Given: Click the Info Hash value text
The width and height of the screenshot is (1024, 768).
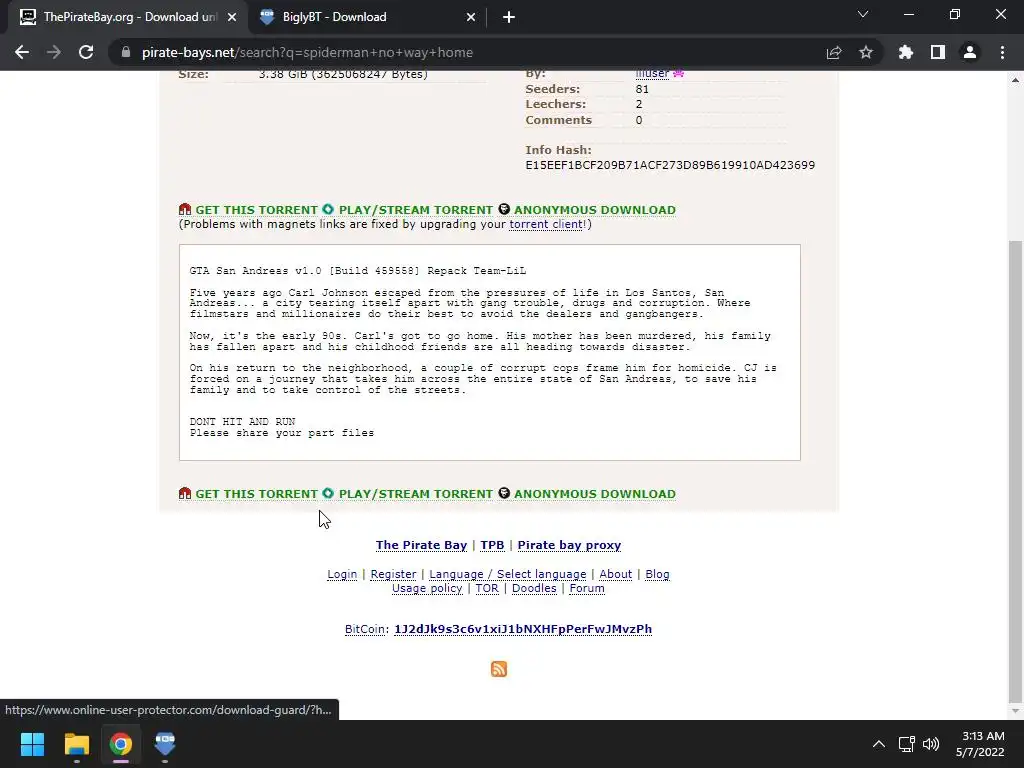Looking at the screenshot, I should pos(670,165).
